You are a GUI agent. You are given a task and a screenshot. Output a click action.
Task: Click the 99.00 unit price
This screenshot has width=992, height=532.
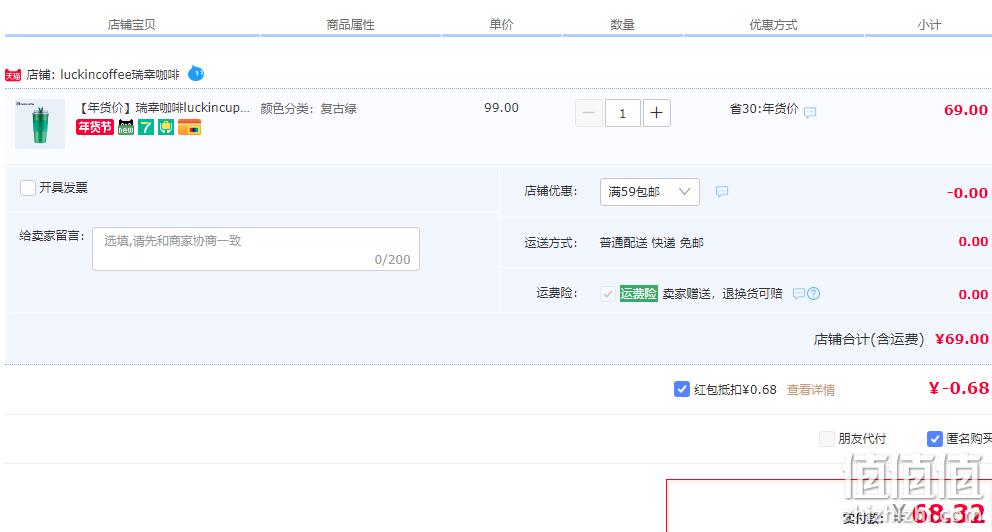point(501,108)
